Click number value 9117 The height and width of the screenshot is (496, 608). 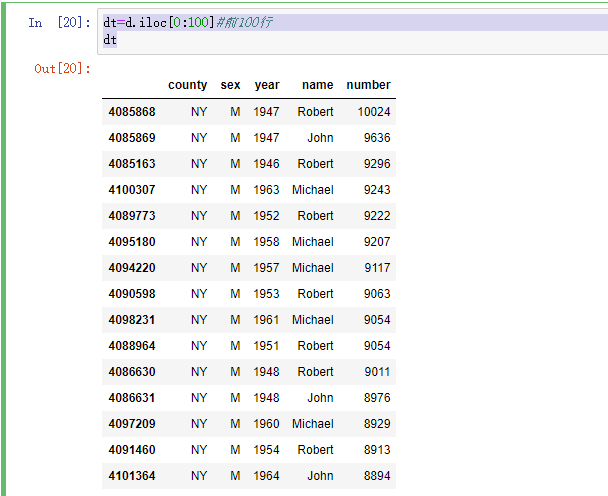377,268
